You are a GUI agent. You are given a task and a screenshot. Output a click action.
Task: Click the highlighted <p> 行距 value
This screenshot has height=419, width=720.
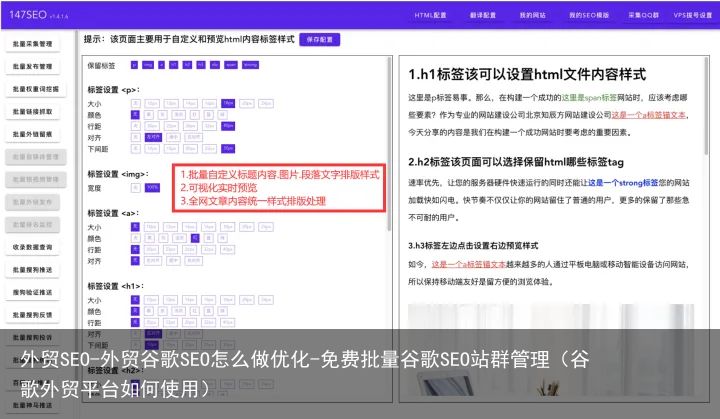click(x=228, y=126)
